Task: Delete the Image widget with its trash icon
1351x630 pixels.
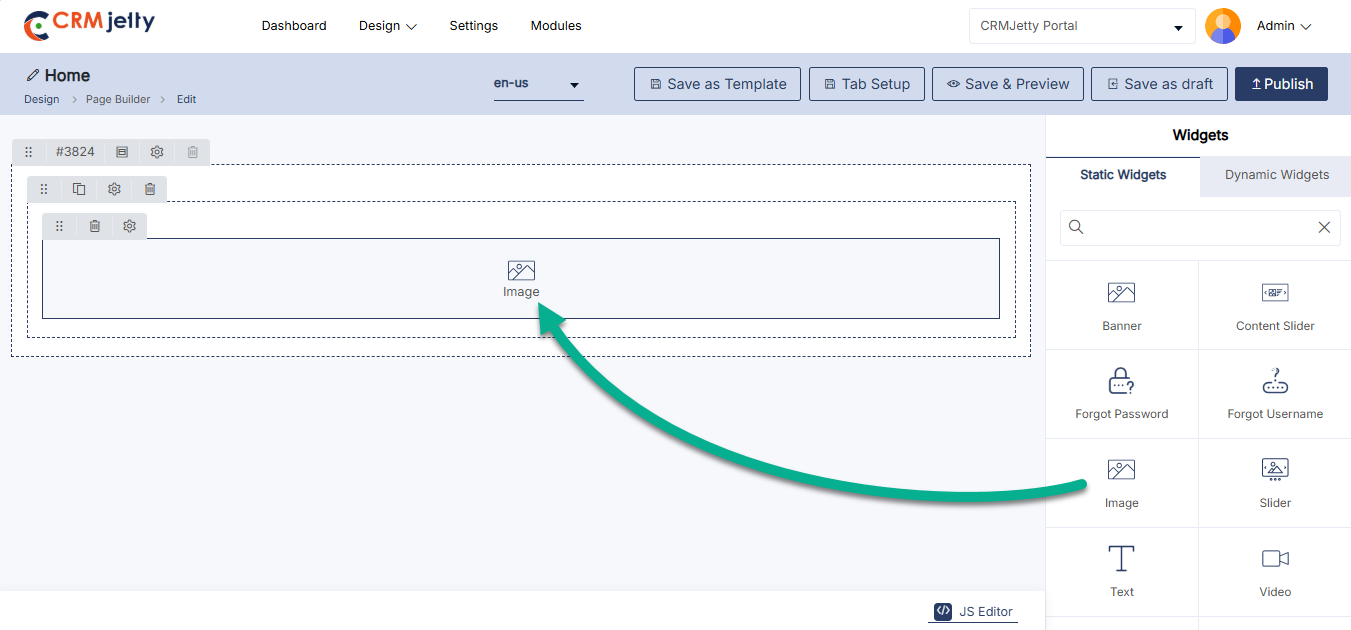Action: coord(95,226)
